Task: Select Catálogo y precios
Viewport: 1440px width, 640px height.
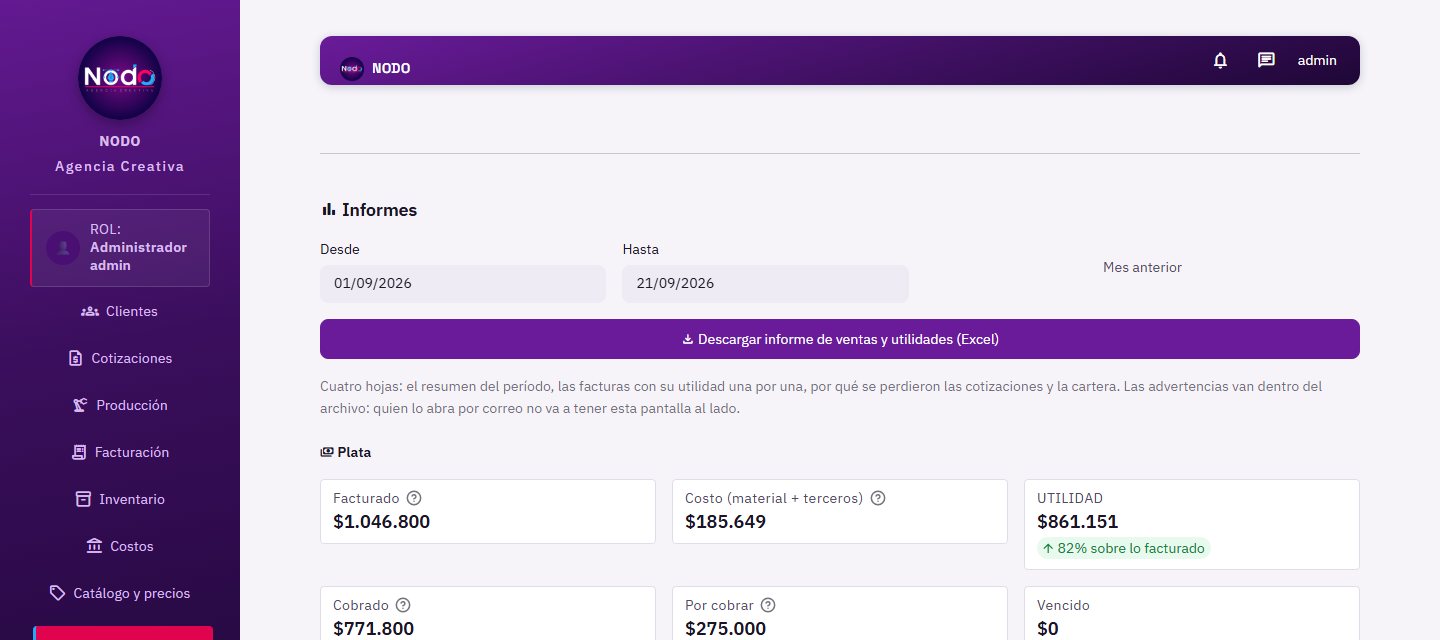Action: tap(120, 593)
